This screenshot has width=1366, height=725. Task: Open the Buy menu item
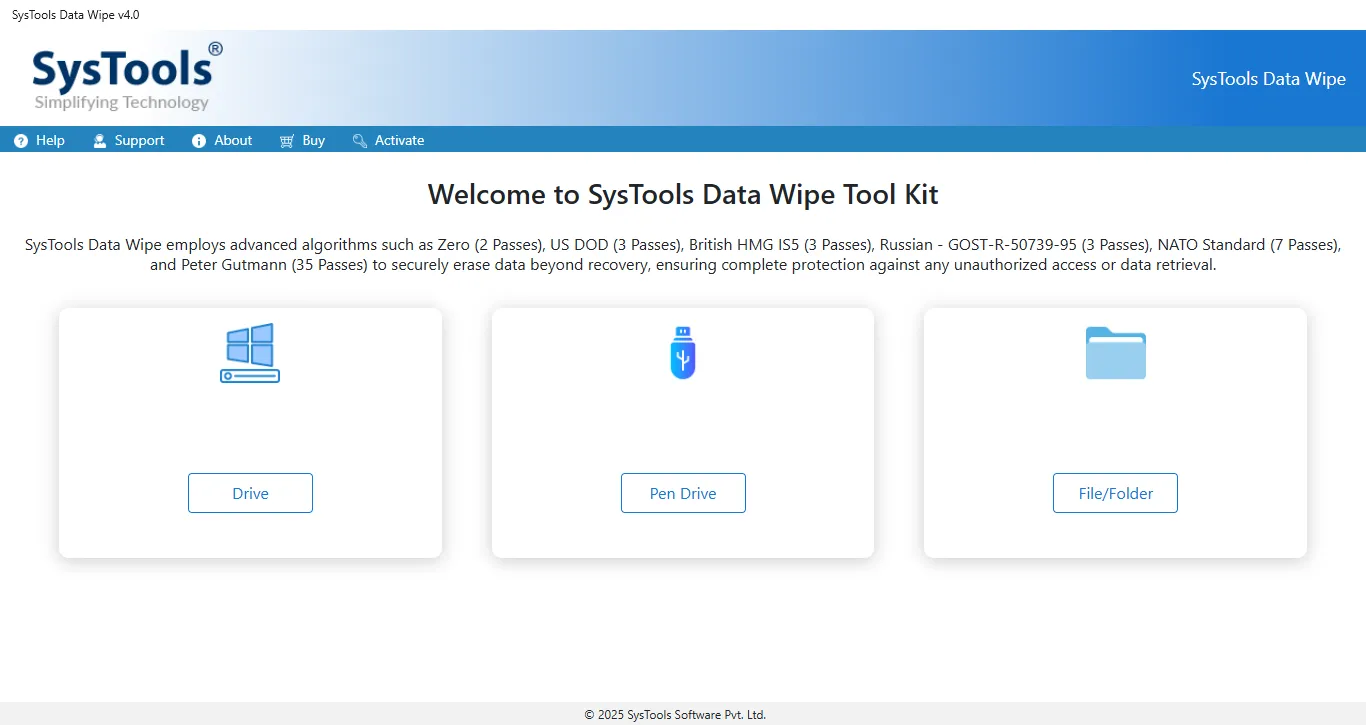coord(302,141)
